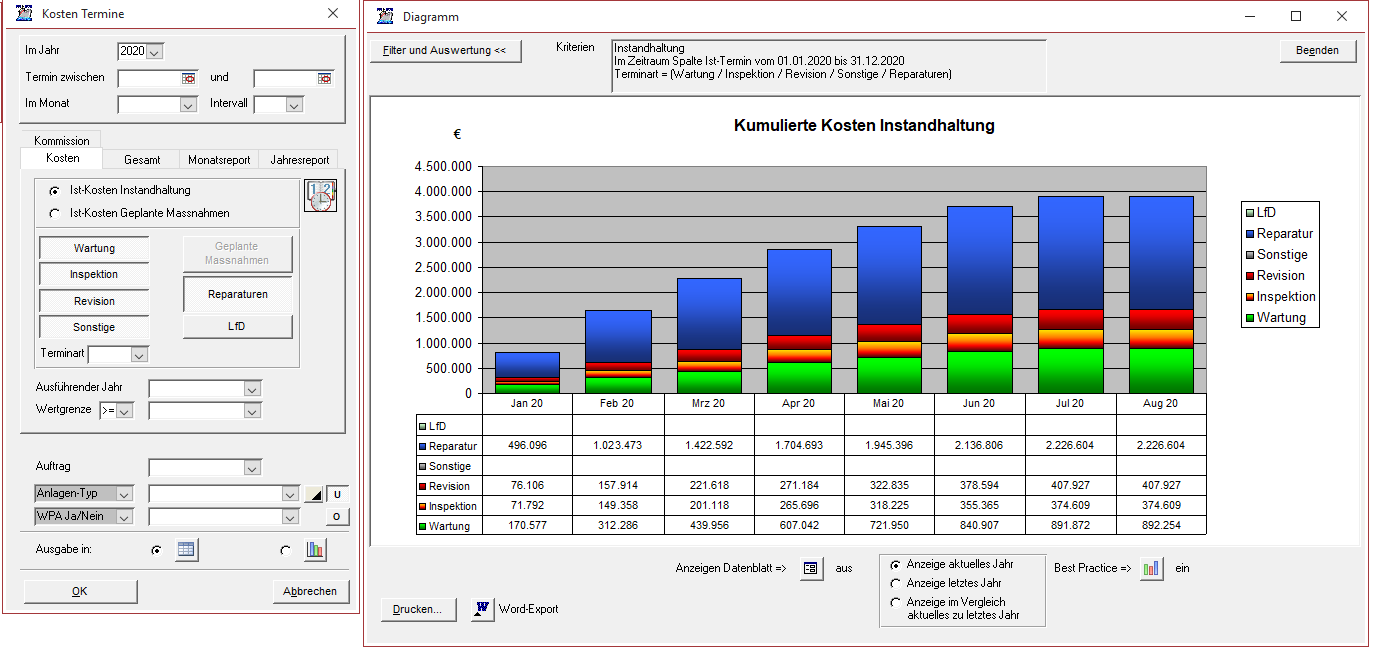Screen dimensions: 1375x656
Task: Open the calendar picker beside Termin zwischen
Action: point(187,77)
